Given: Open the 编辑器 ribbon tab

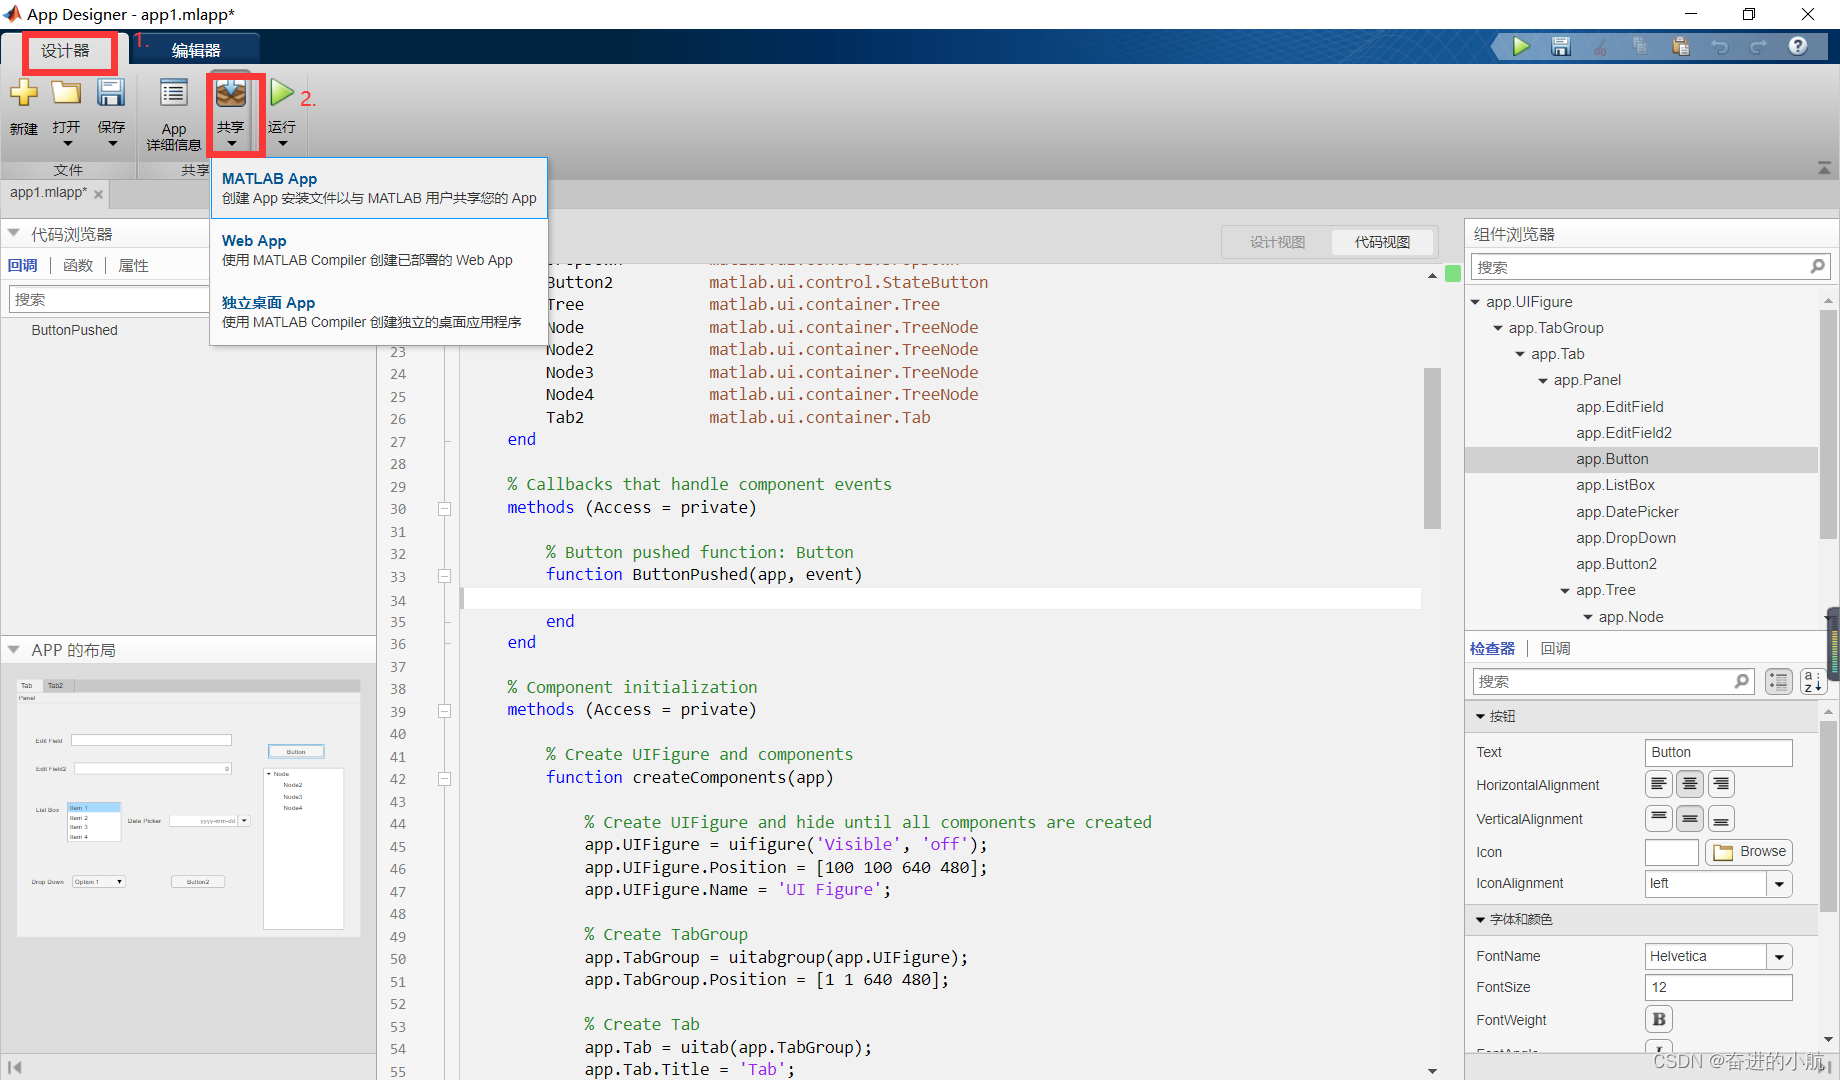Looking at the screenshot, I should click(196, 50).
